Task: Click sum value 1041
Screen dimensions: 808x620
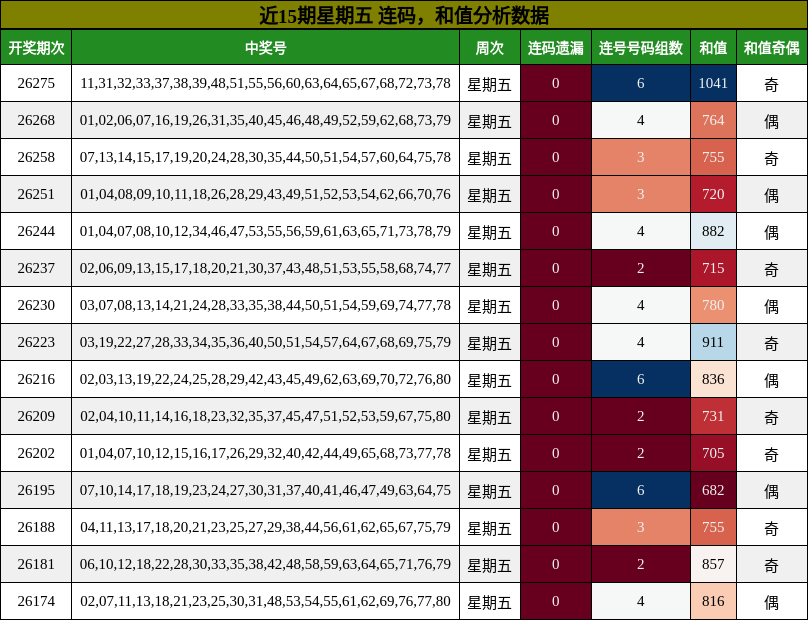Action: (713, 83)
